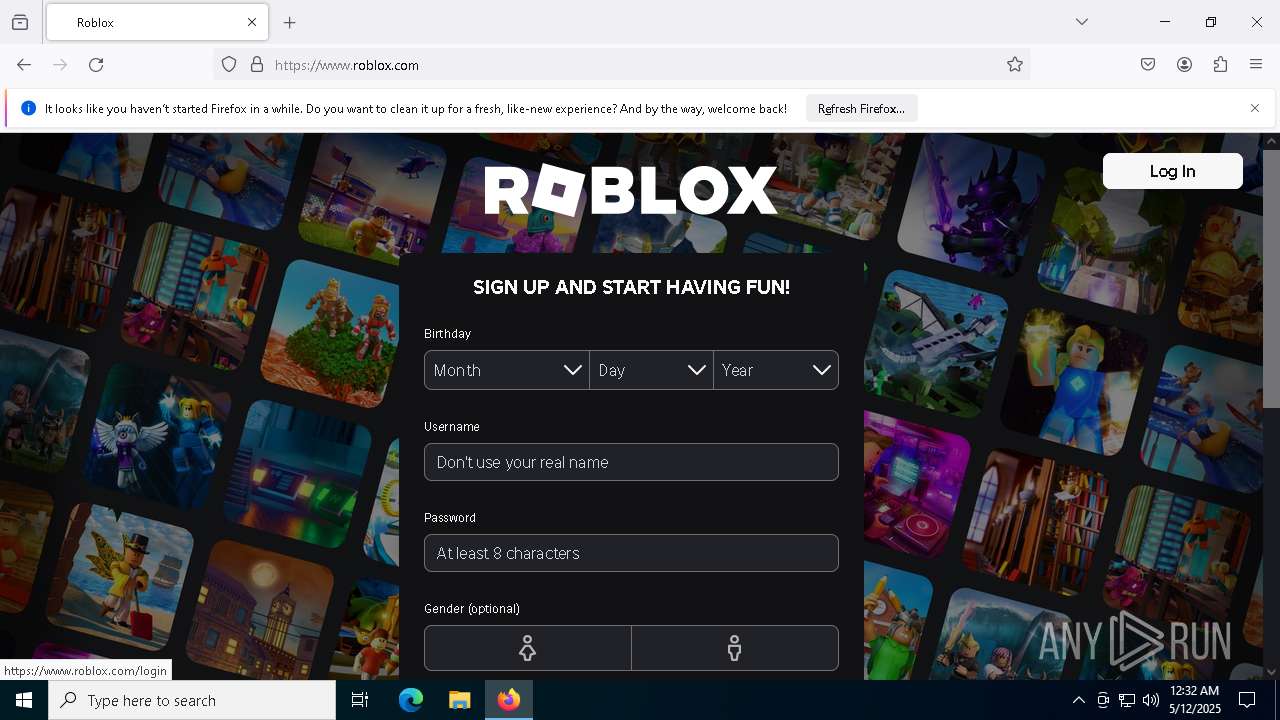Screen dimensions: 1280x720
Task: Open the Windows Start menu
Action: tap(24, 700)
